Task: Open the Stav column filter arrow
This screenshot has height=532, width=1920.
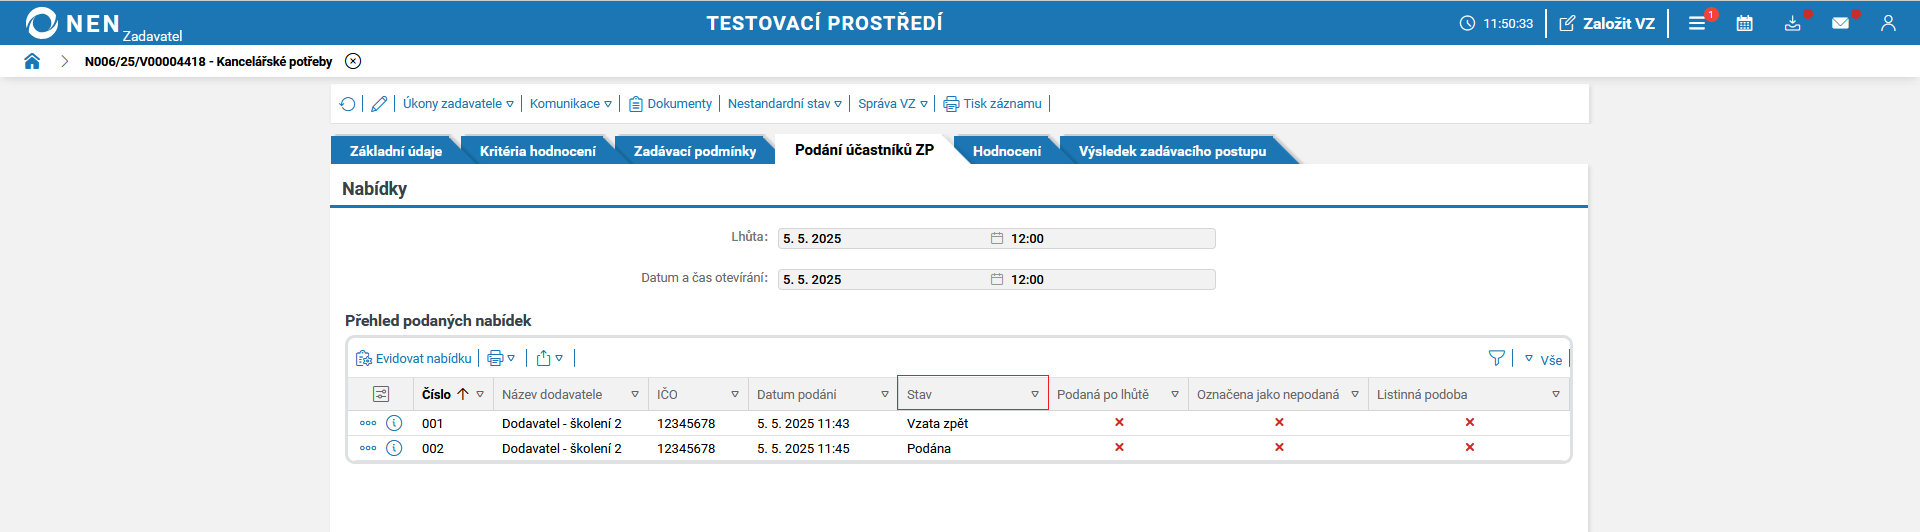Action: click(x=1035, y=395)
